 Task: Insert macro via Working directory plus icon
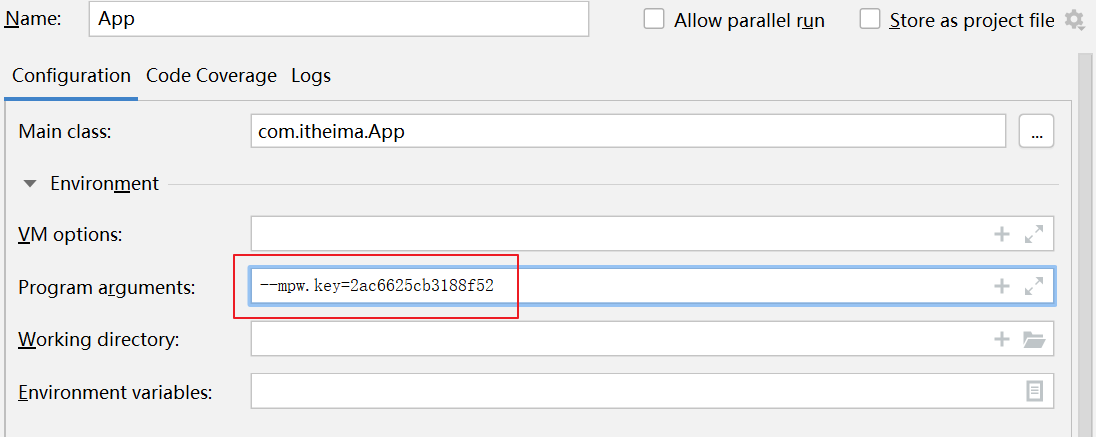[x=1001, y=339]
